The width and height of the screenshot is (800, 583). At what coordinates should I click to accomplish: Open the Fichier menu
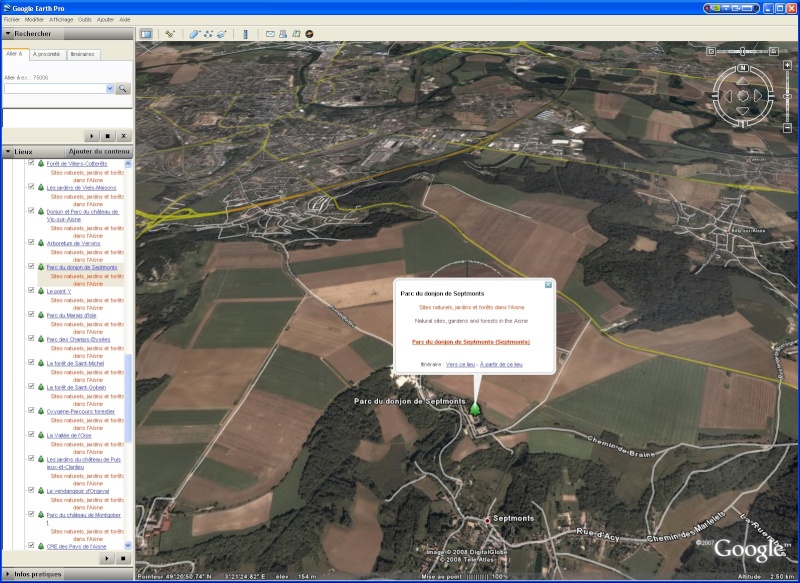point(11,20)
